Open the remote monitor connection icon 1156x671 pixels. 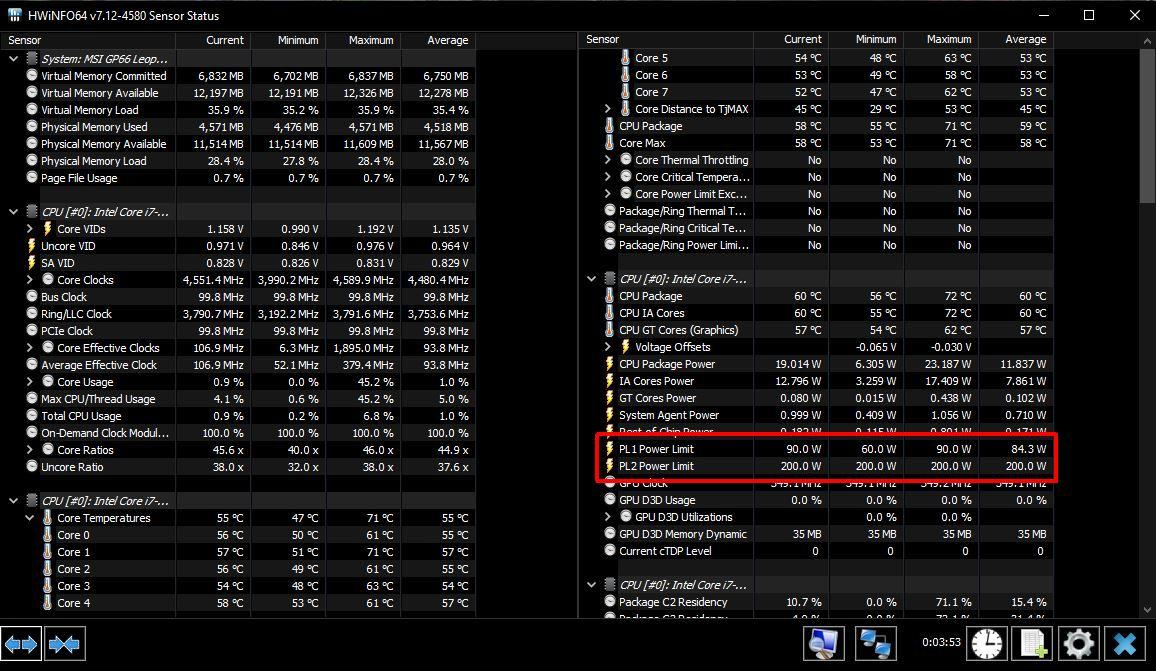[x=824, y=644]
